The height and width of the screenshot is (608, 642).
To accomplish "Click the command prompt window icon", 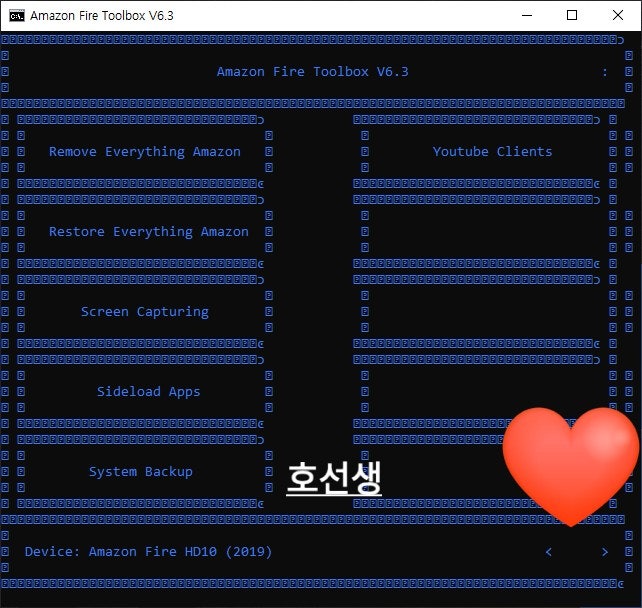I will coord(17,16).
